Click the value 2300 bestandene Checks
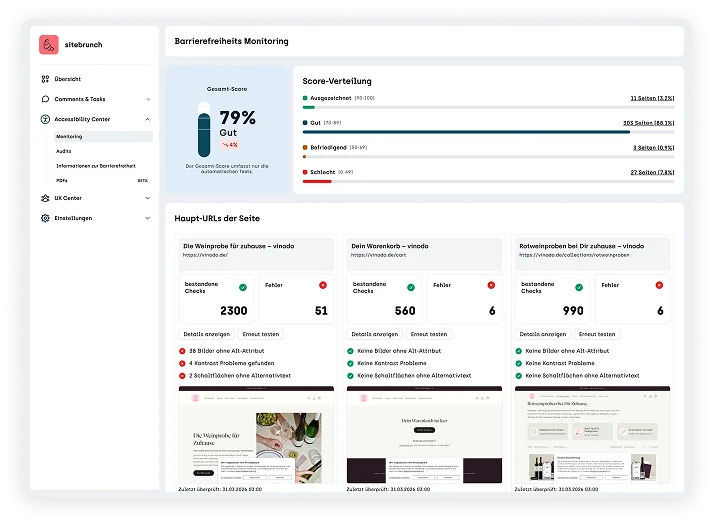Viewport: 714px width, 524px height. (x=234, y=310)
